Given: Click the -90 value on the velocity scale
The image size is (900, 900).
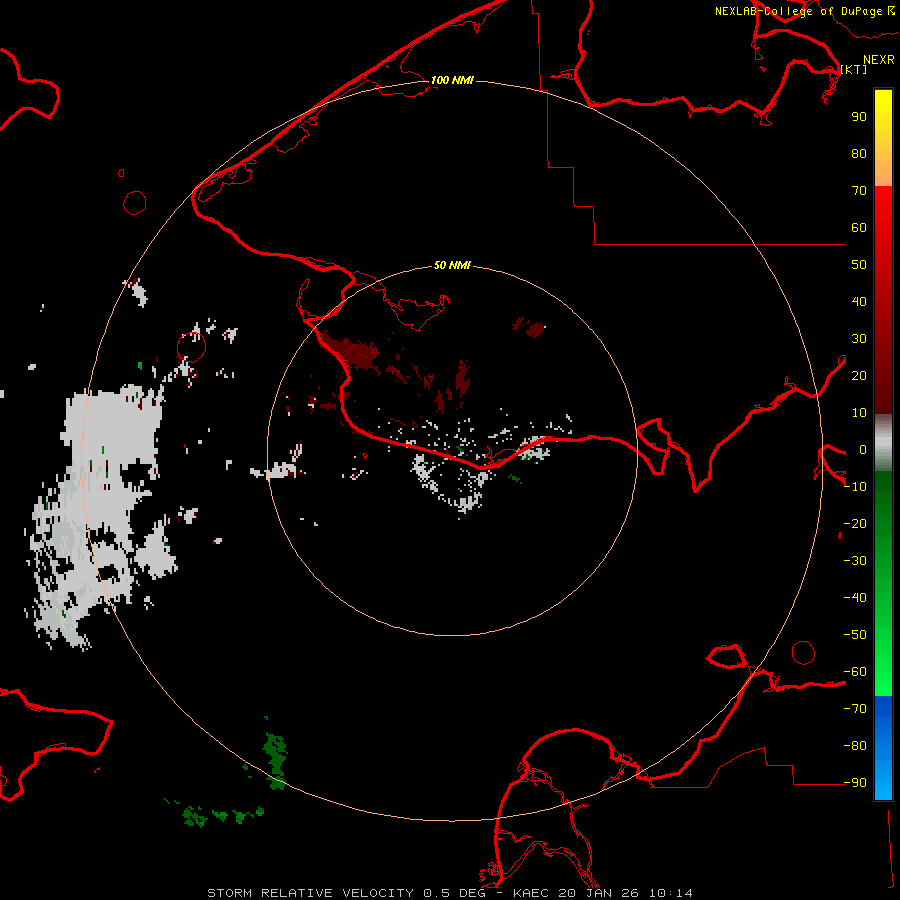Looking at the screenshot, I should pos(855,783).
